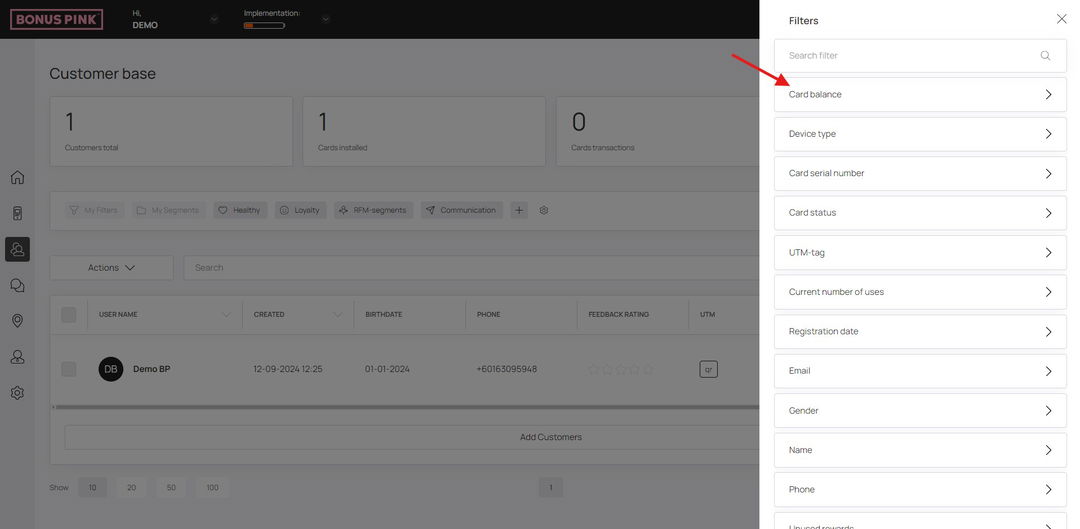
Task: Click the Cards transactions card
Action: tap(658, 131)
